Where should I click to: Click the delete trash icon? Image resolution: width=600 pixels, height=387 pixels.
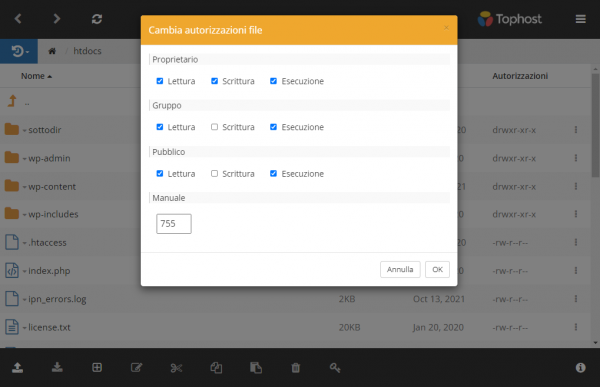(295, 367)
